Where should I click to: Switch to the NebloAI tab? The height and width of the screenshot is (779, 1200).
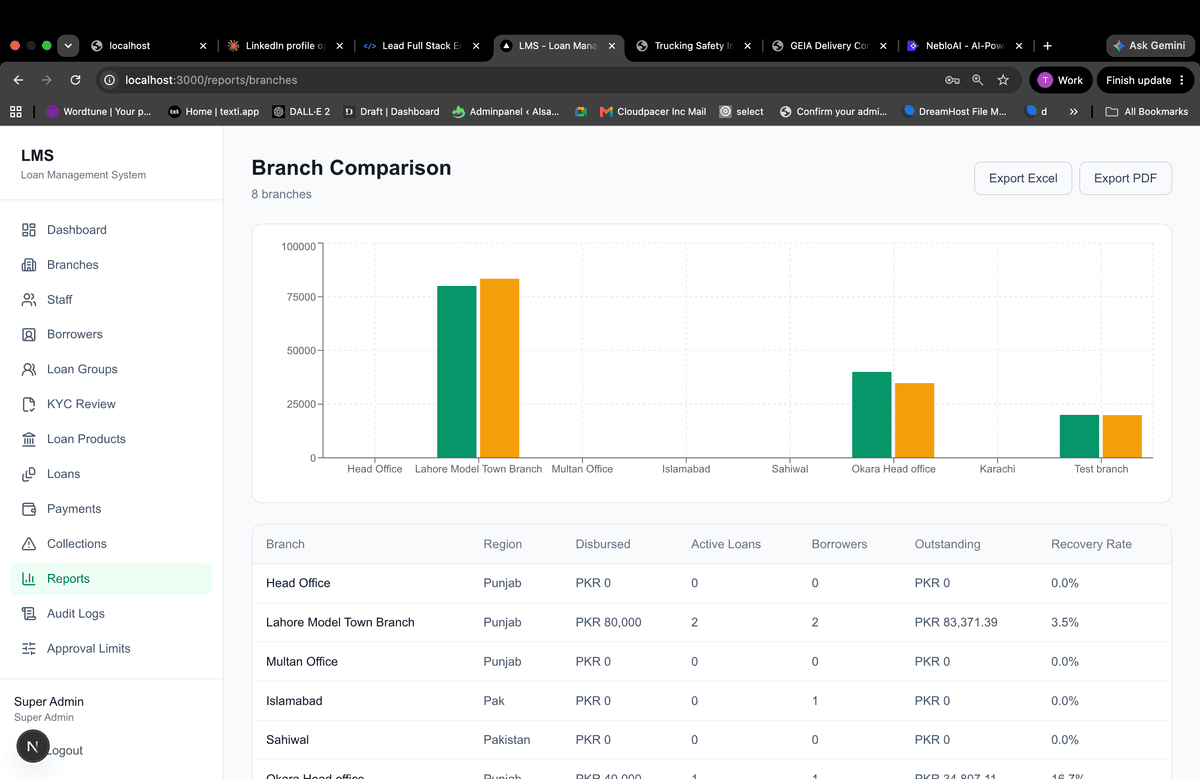[965, 46]
